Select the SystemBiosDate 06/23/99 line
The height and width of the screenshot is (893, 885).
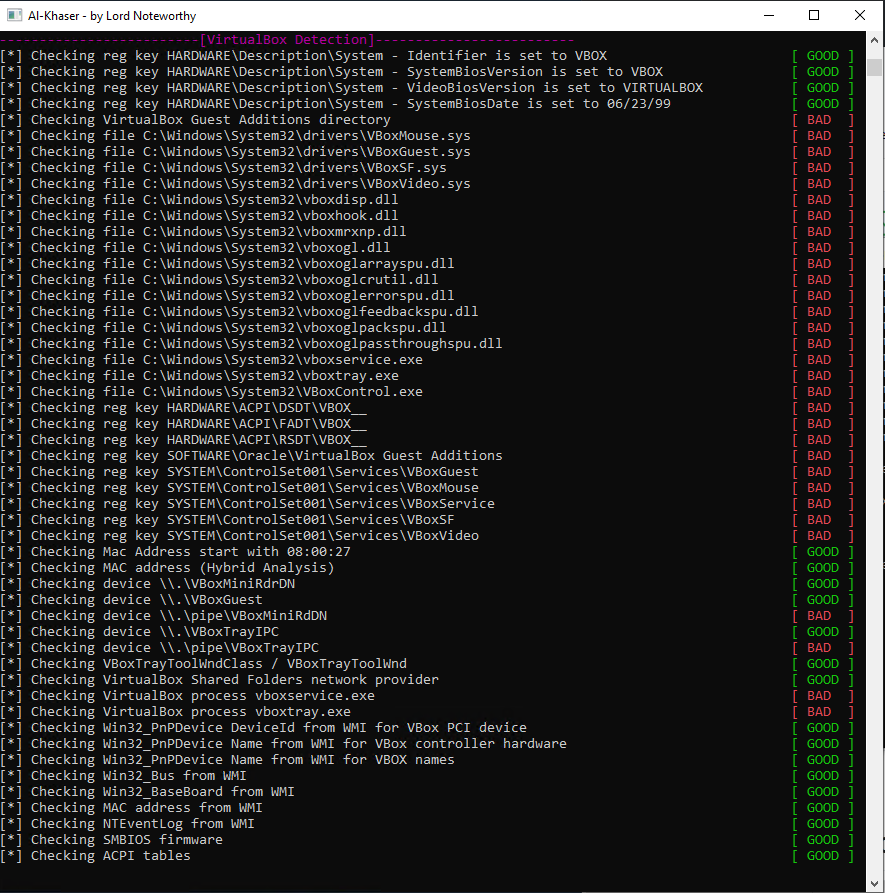(x=427, y=104)
